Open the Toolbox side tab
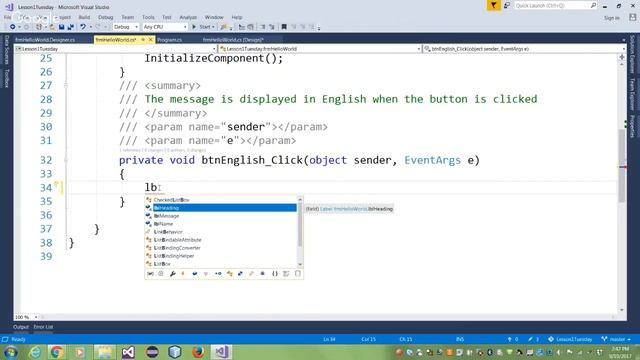 [x=7, y=78]
